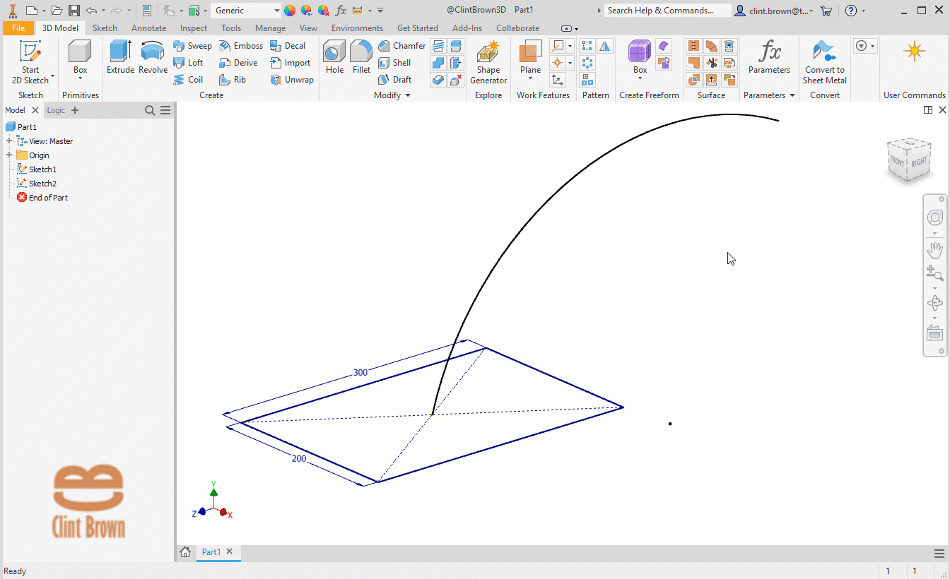This screenshot has height=579, width=950.
Task: Click Convert to Sheet Metal
Action: click(824, 60)
